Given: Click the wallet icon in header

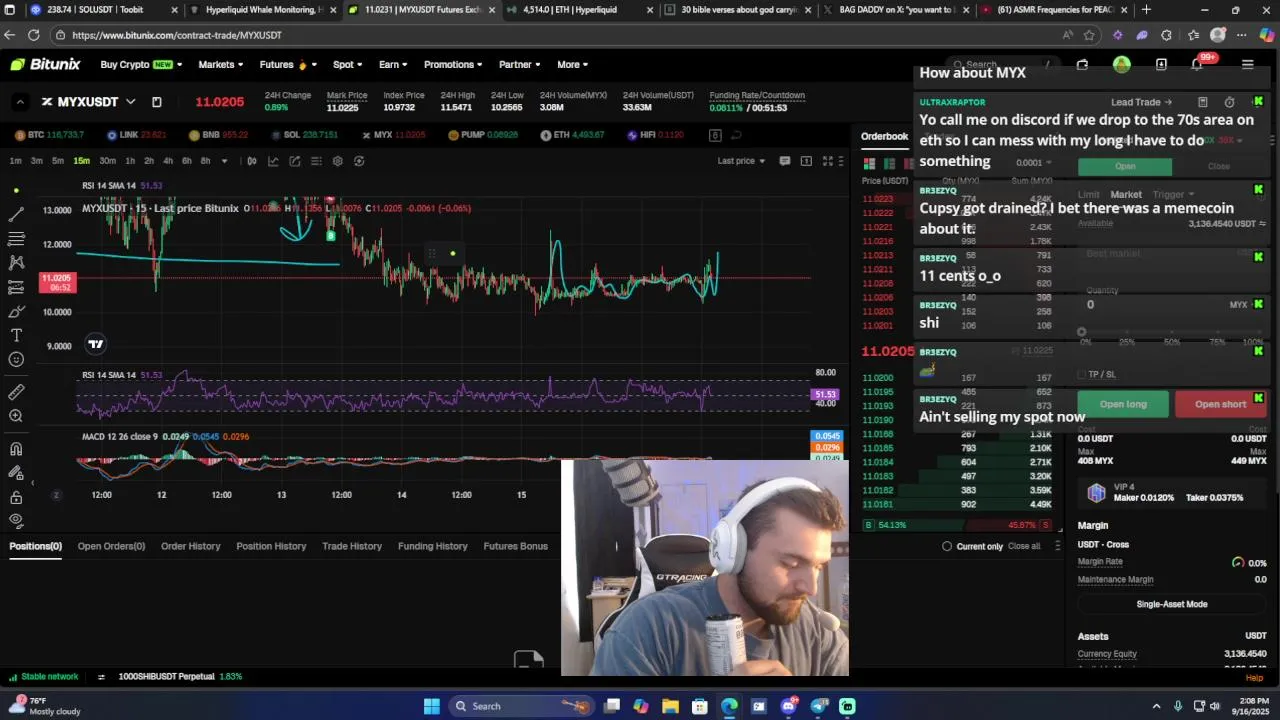Looking at the screenshot, I should click(x=1082, y=64).
